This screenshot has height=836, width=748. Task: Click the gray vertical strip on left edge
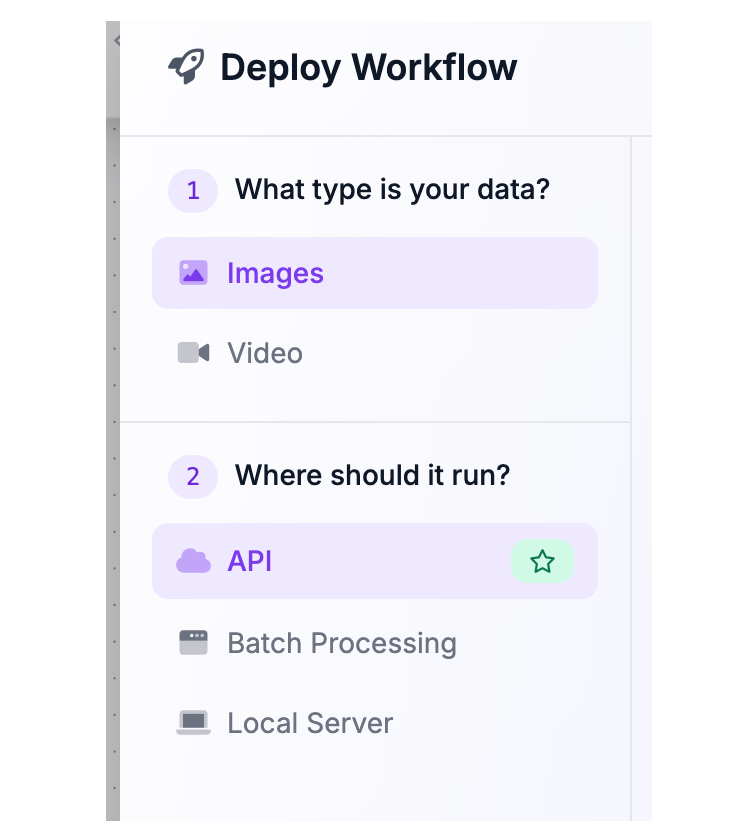pos(112,450)
